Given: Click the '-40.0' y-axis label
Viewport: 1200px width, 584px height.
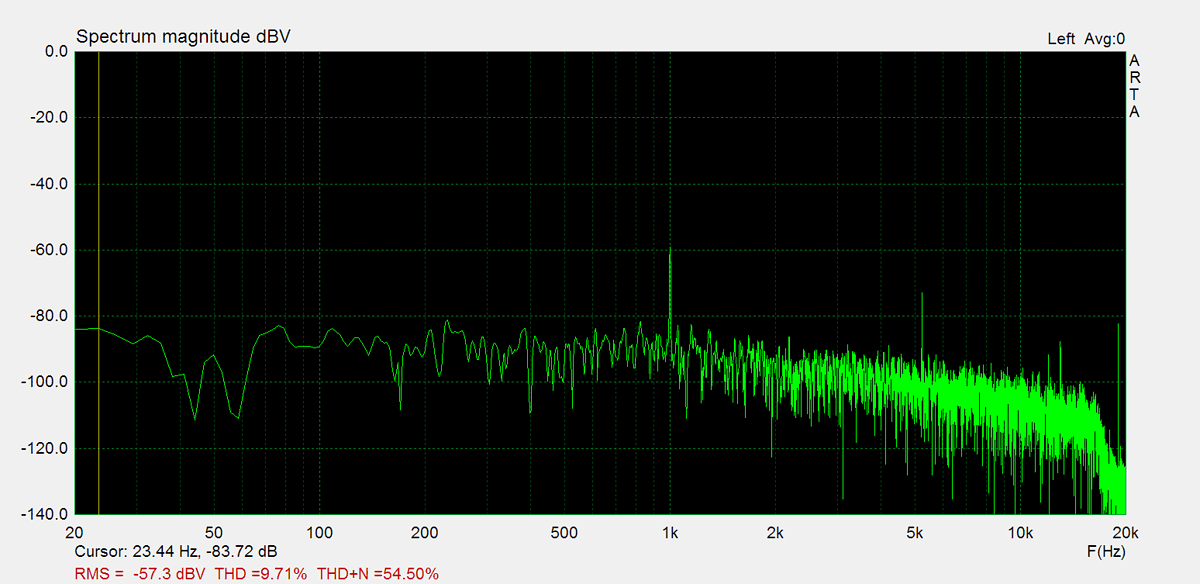Looking at the screenshot, I should coord(48,184).
